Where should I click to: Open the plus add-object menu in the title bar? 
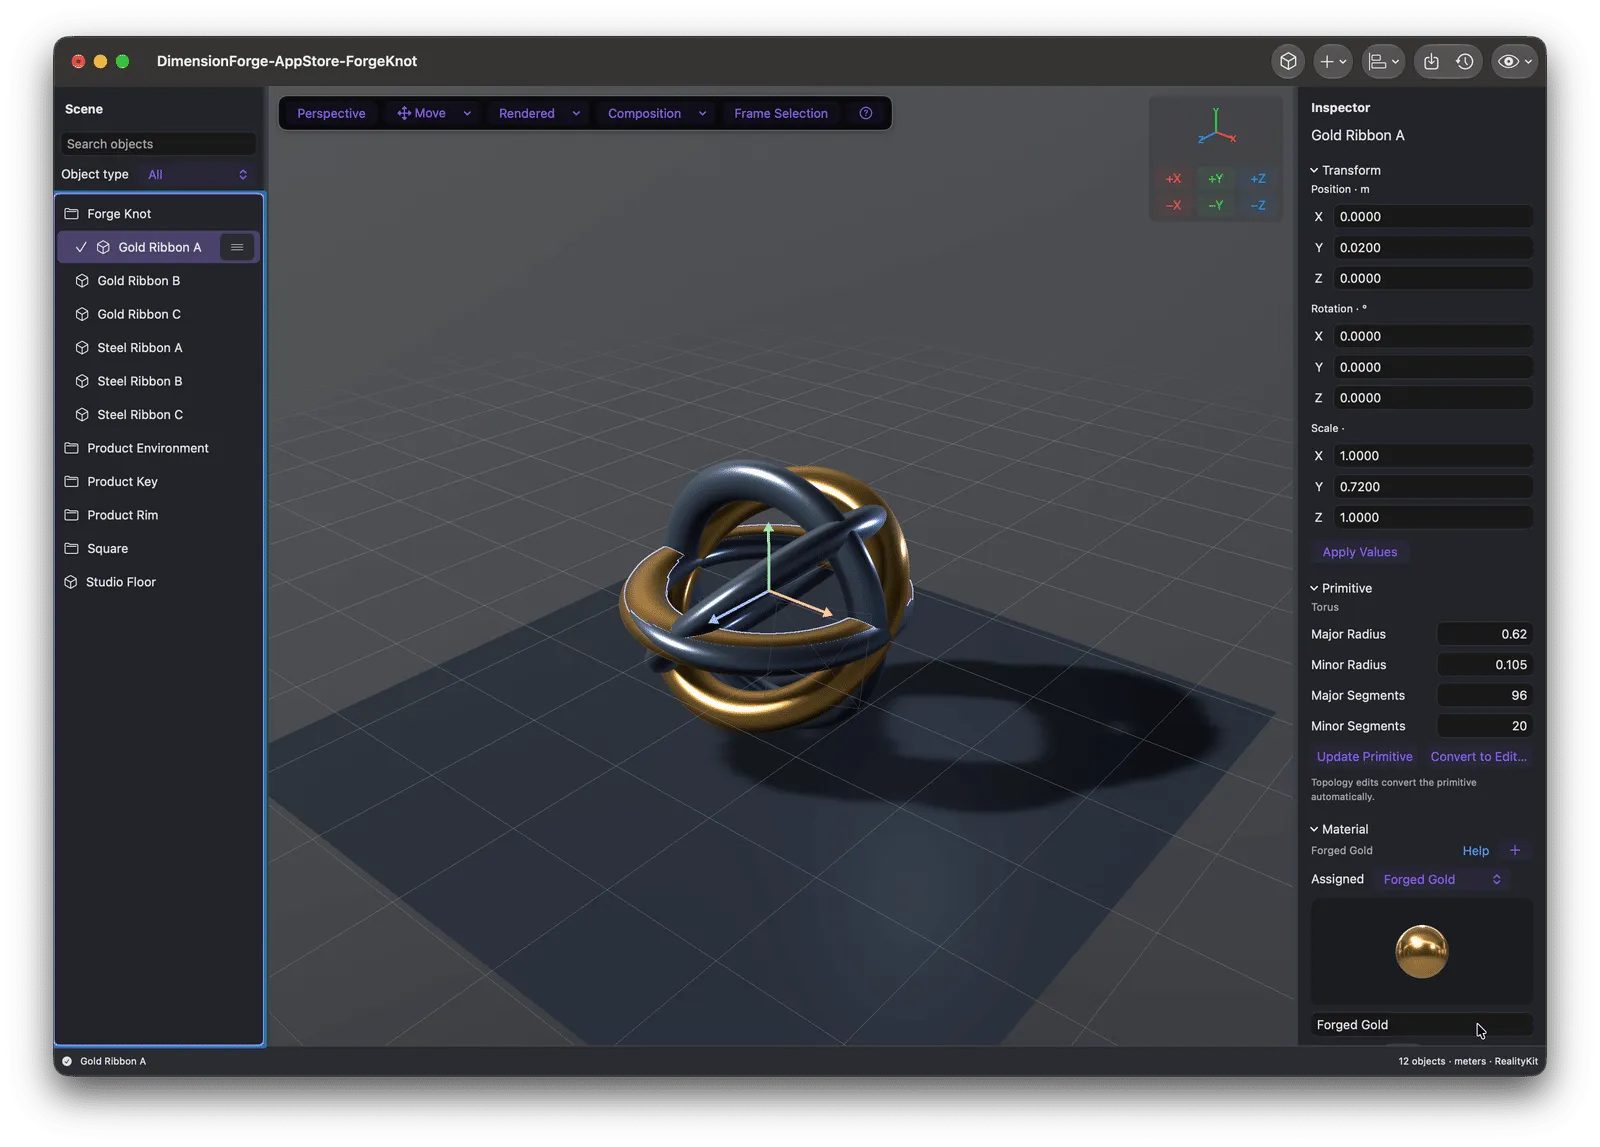point(1332,62)
